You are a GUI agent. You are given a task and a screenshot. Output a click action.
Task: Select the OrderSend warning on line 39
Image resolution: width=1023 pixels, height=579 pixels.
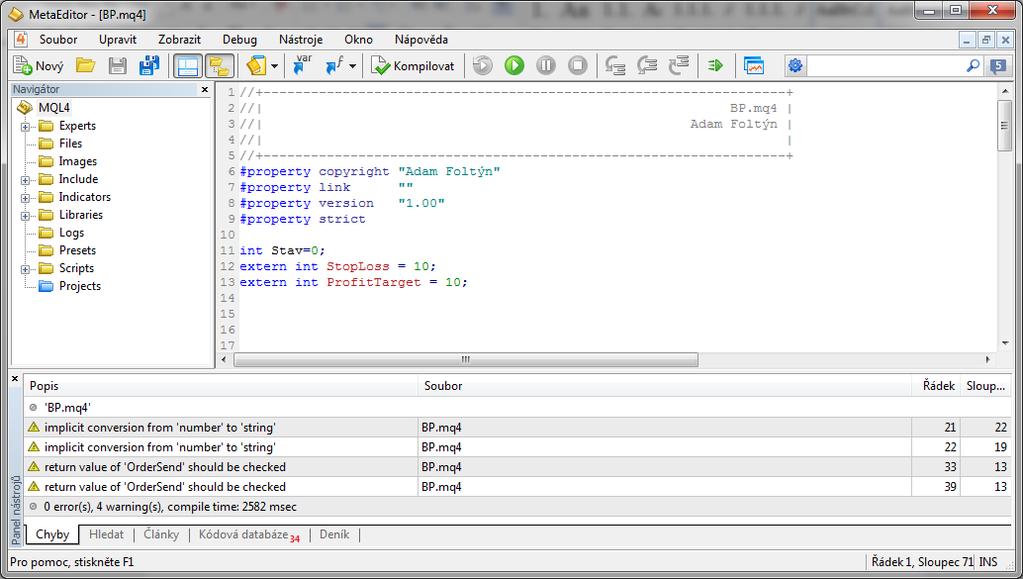click(517, 486)
